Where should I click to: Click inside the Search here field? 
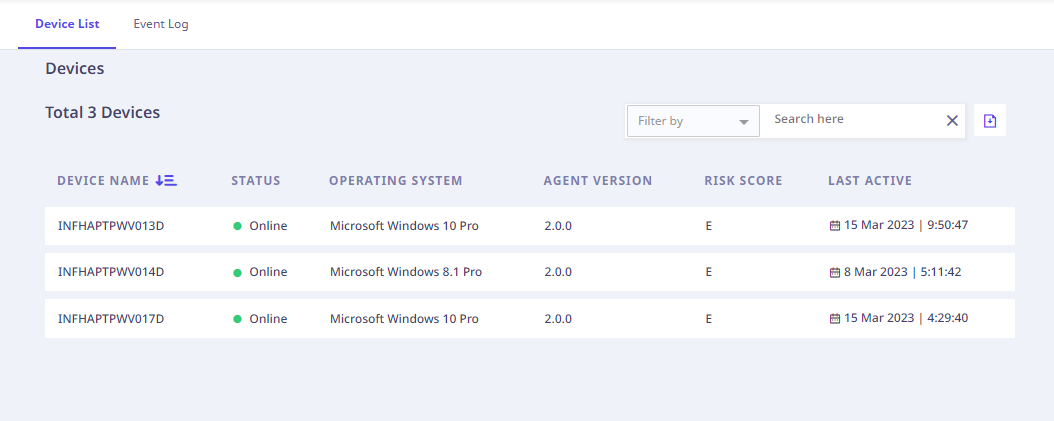click(x=850, y=119)
